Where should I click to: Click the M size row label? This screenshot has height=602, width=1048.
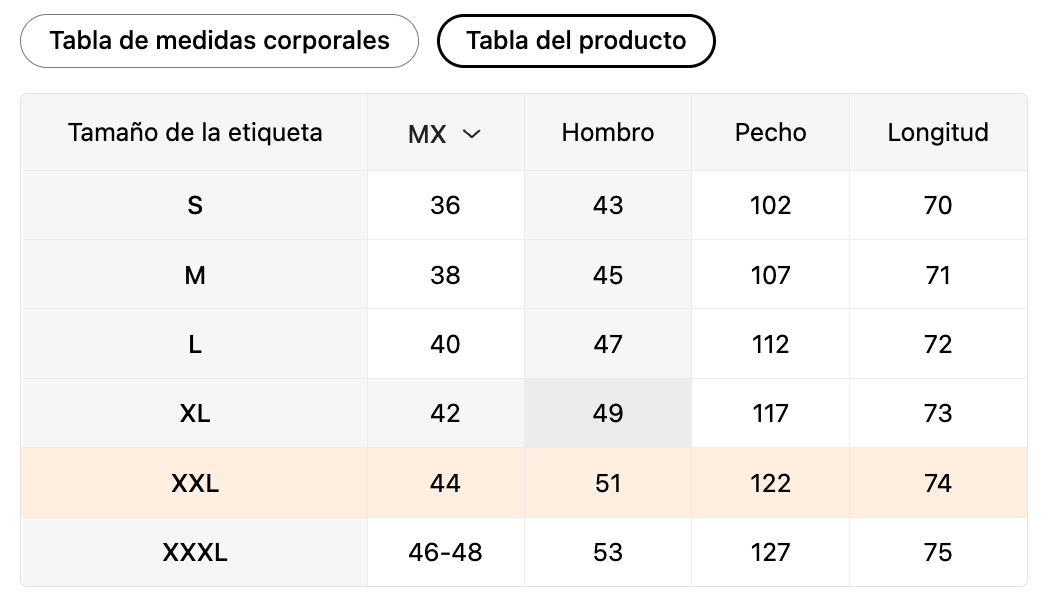click(x=195, y=275)
